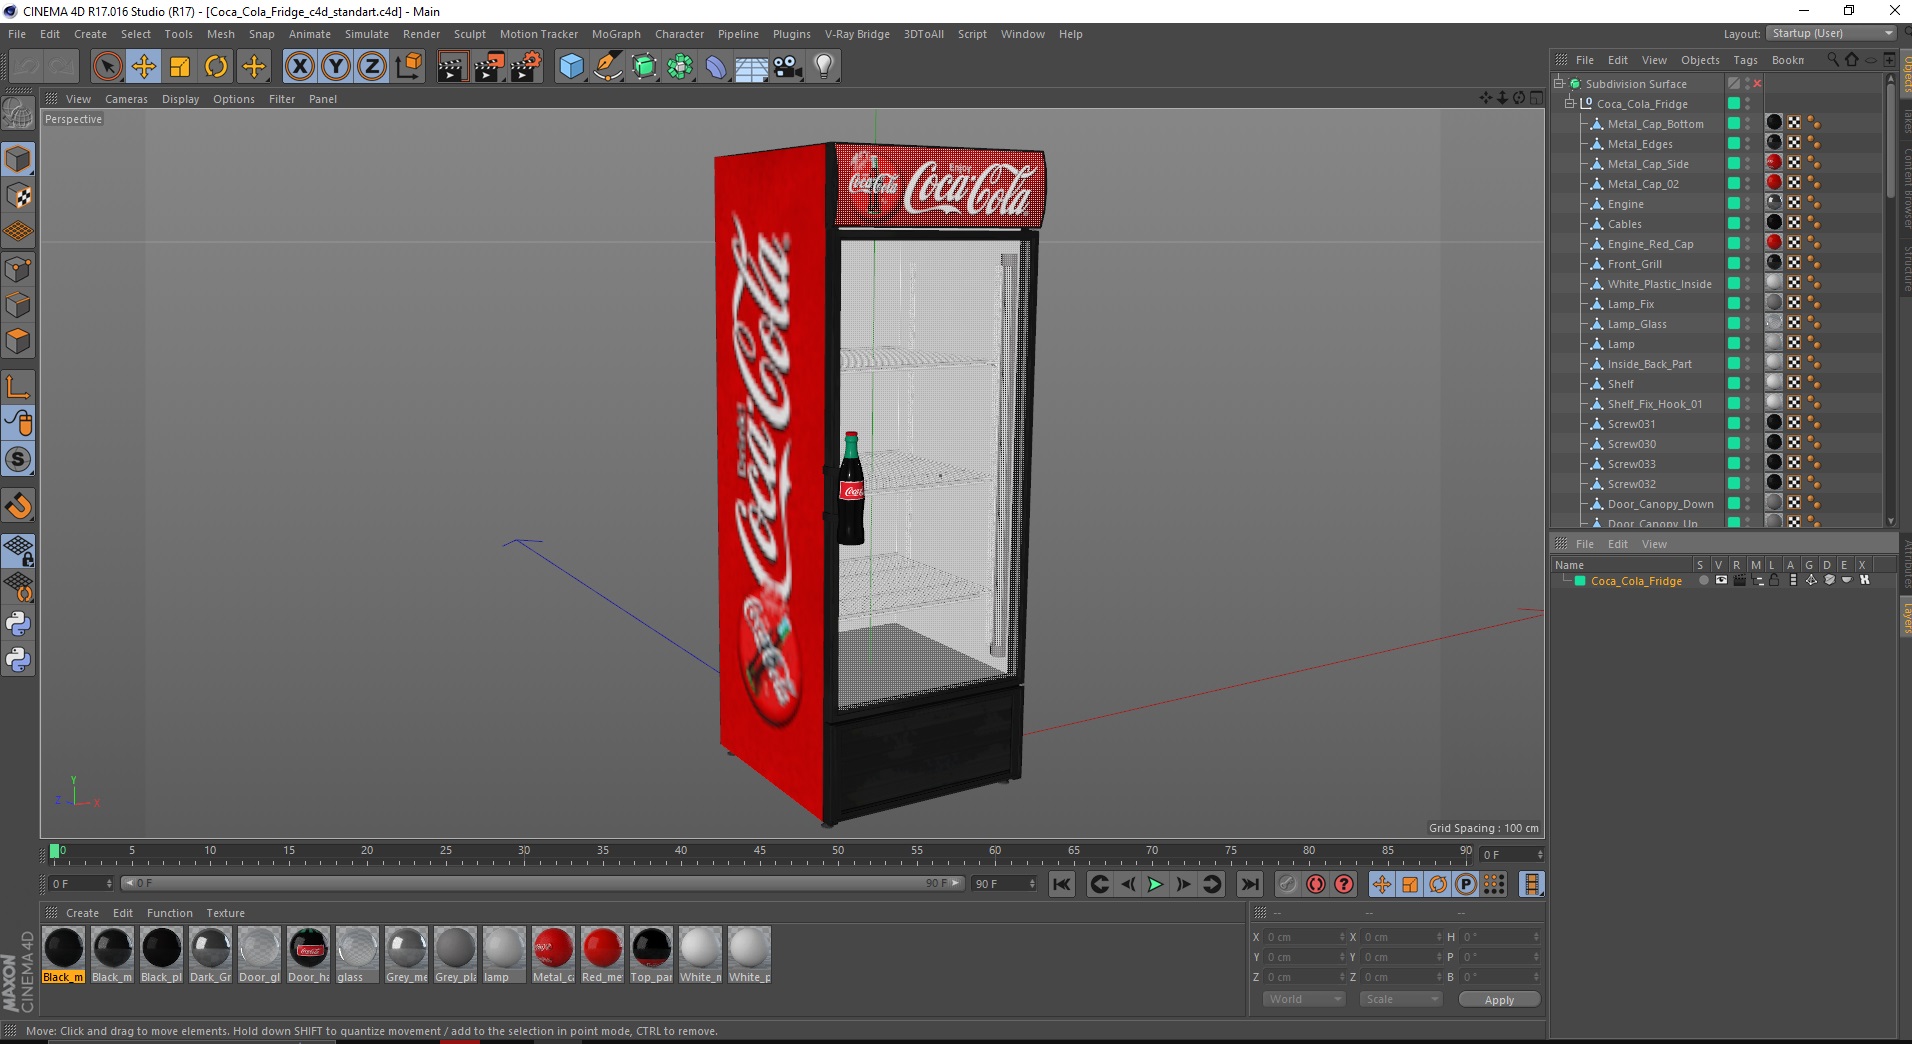Viewport: 1912px width, 1044px height.
Task: Open the MoGraph menu
Action: coord(616,34)
